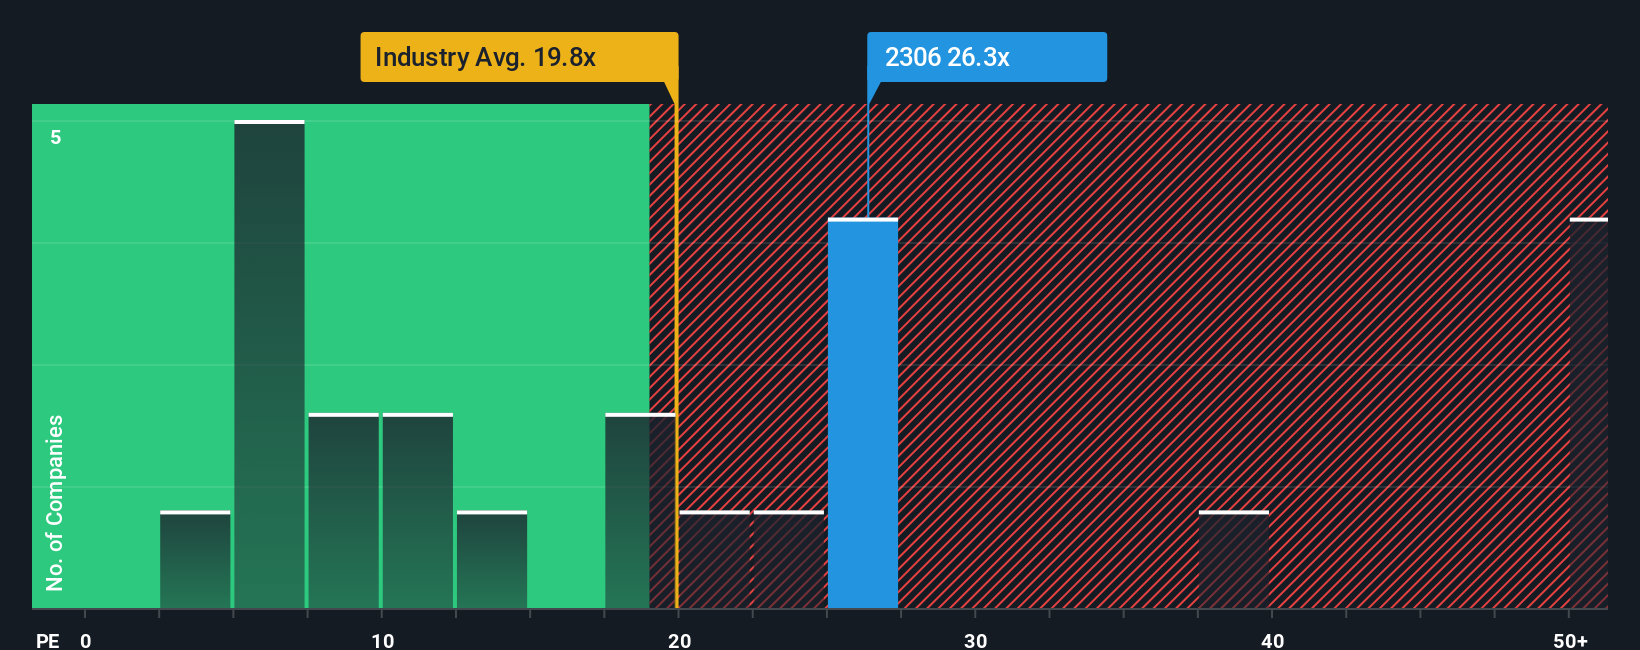Click the y-axis value 5
The width and height of the screenshot is (1640, 650).
(56, 137)
